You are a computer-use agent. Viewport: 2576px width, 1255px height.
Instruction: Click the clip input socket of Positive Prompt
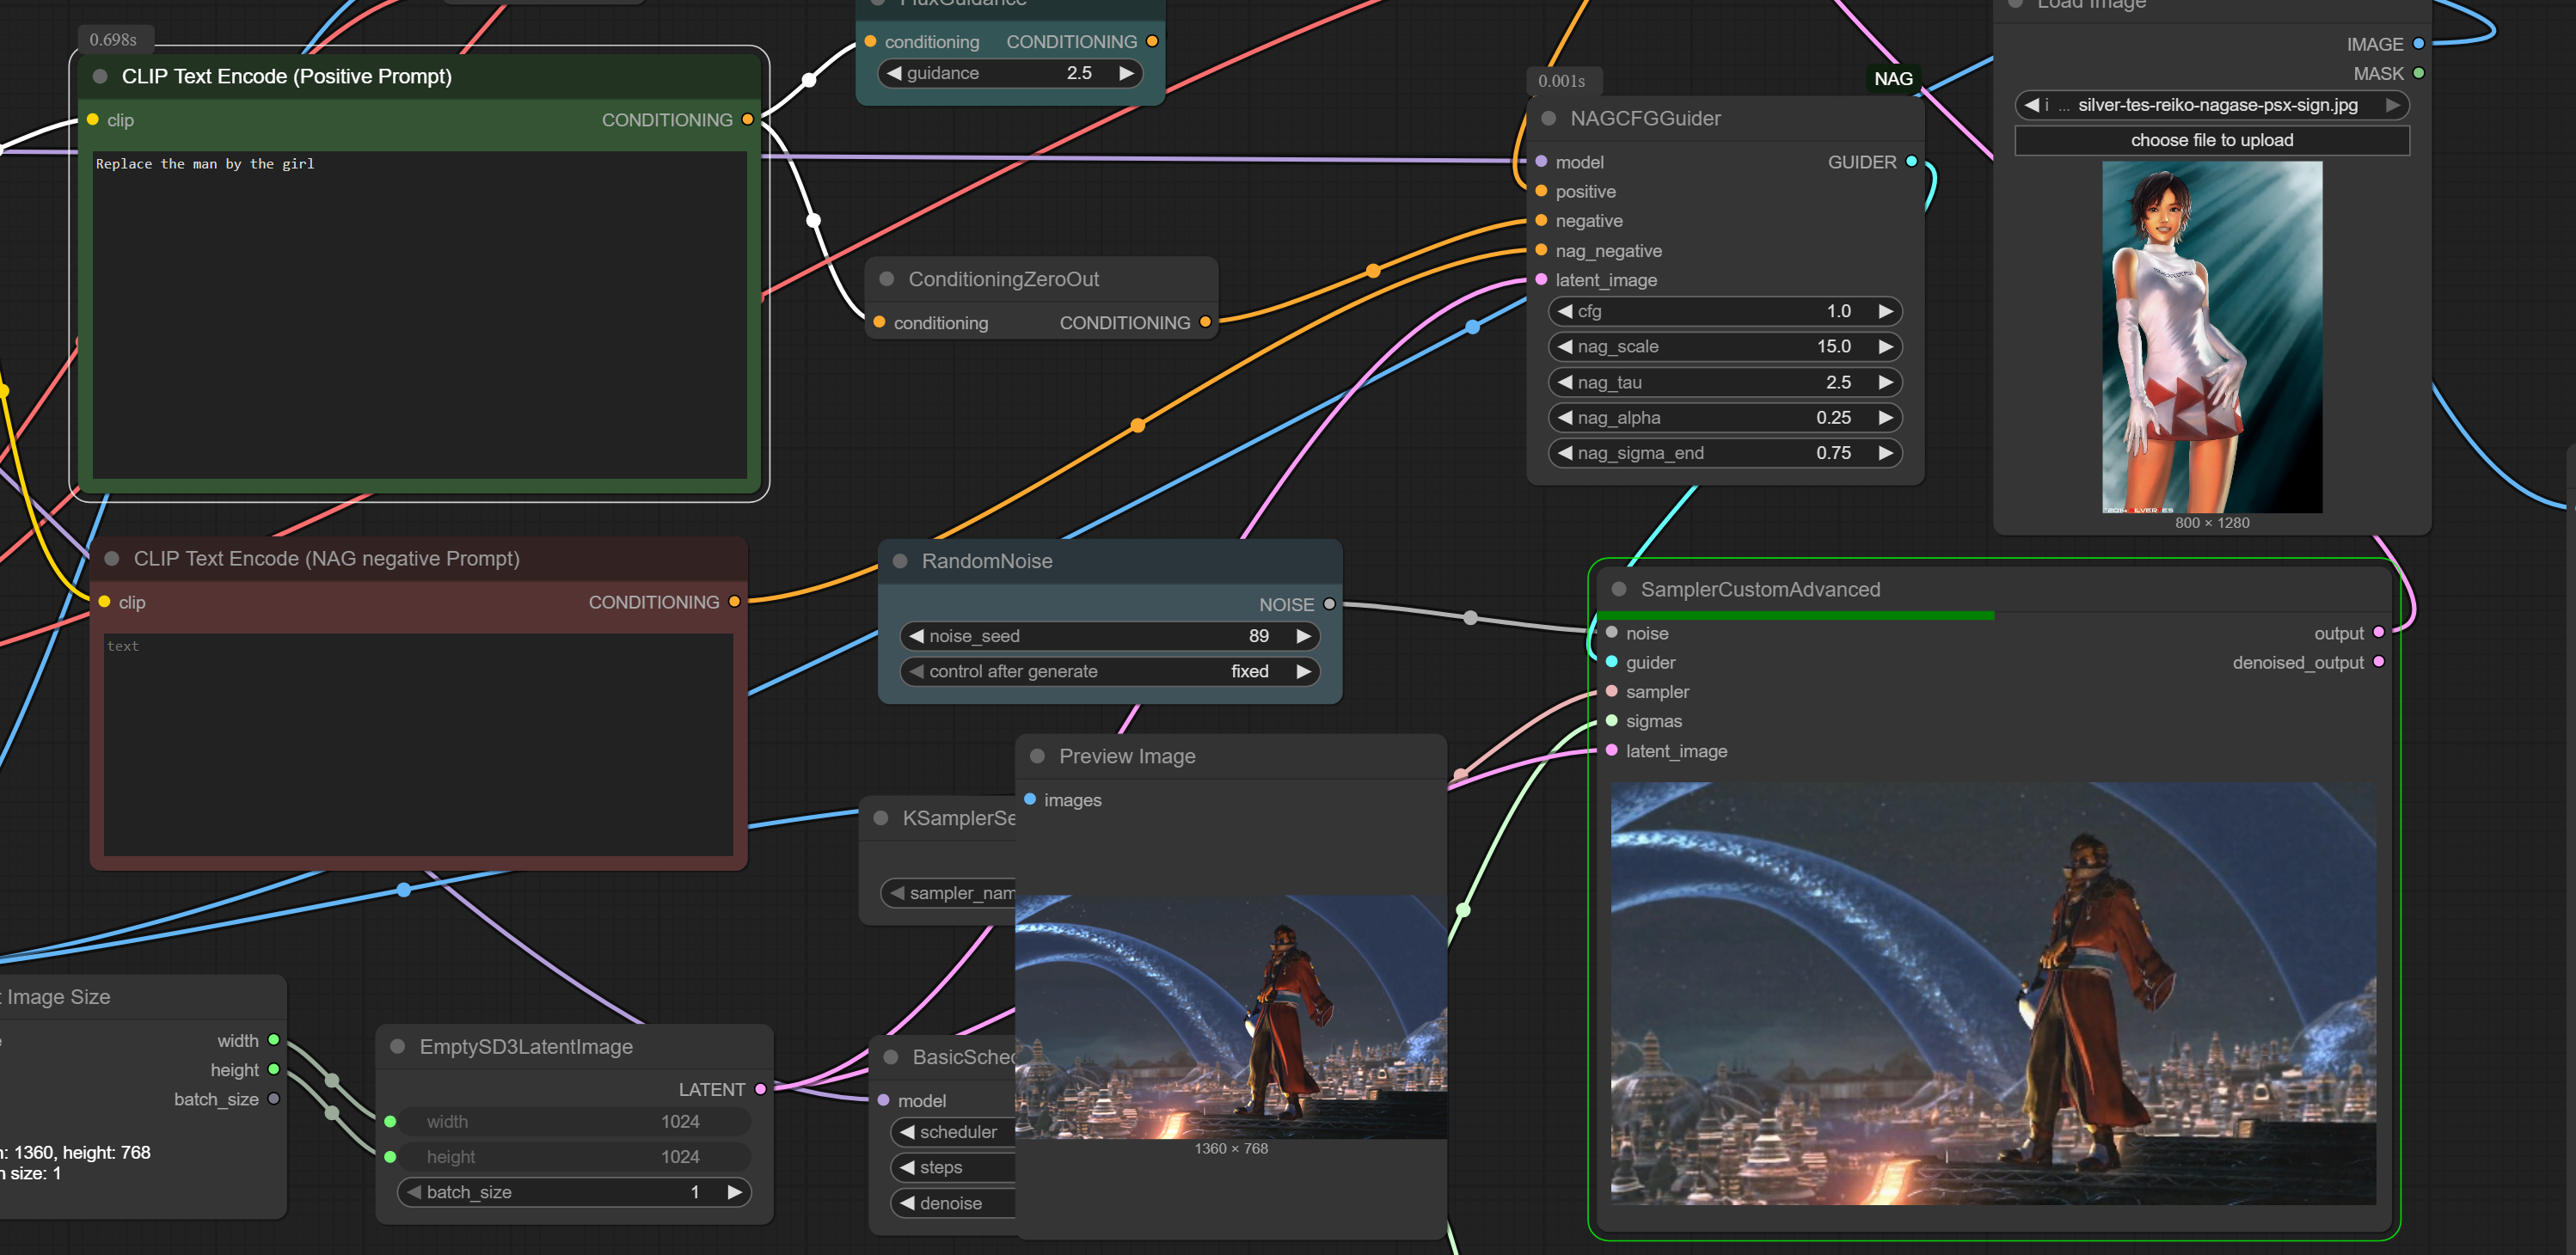click(92, 120)
